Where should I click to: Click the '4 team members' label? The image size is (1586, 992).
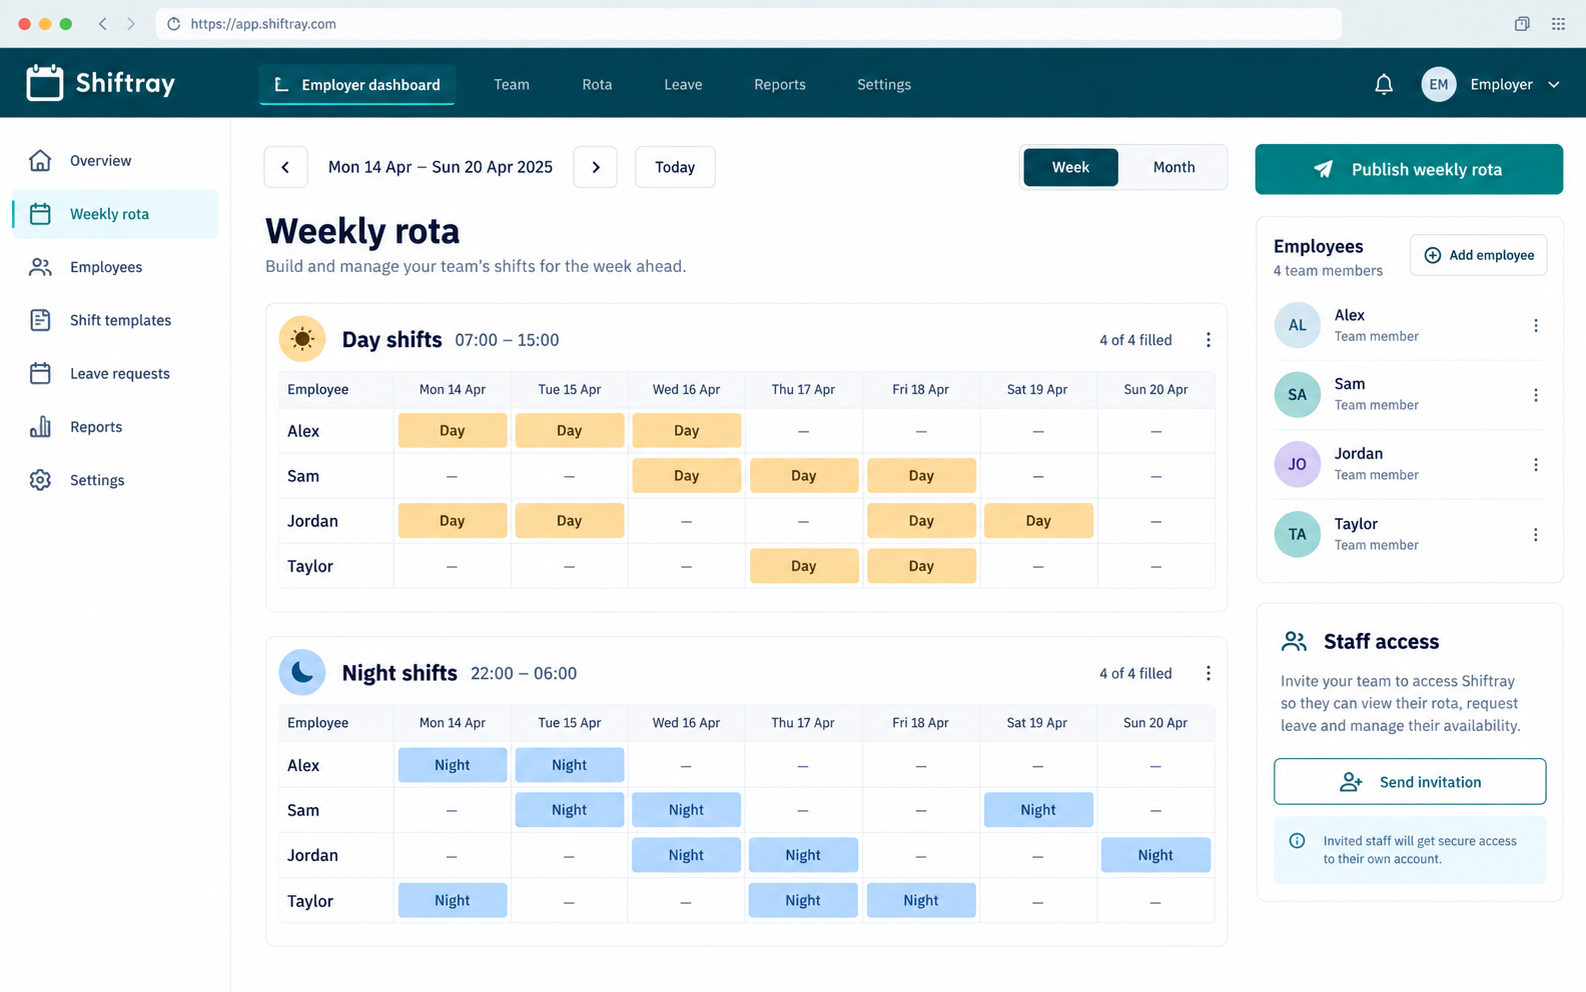1328,271
